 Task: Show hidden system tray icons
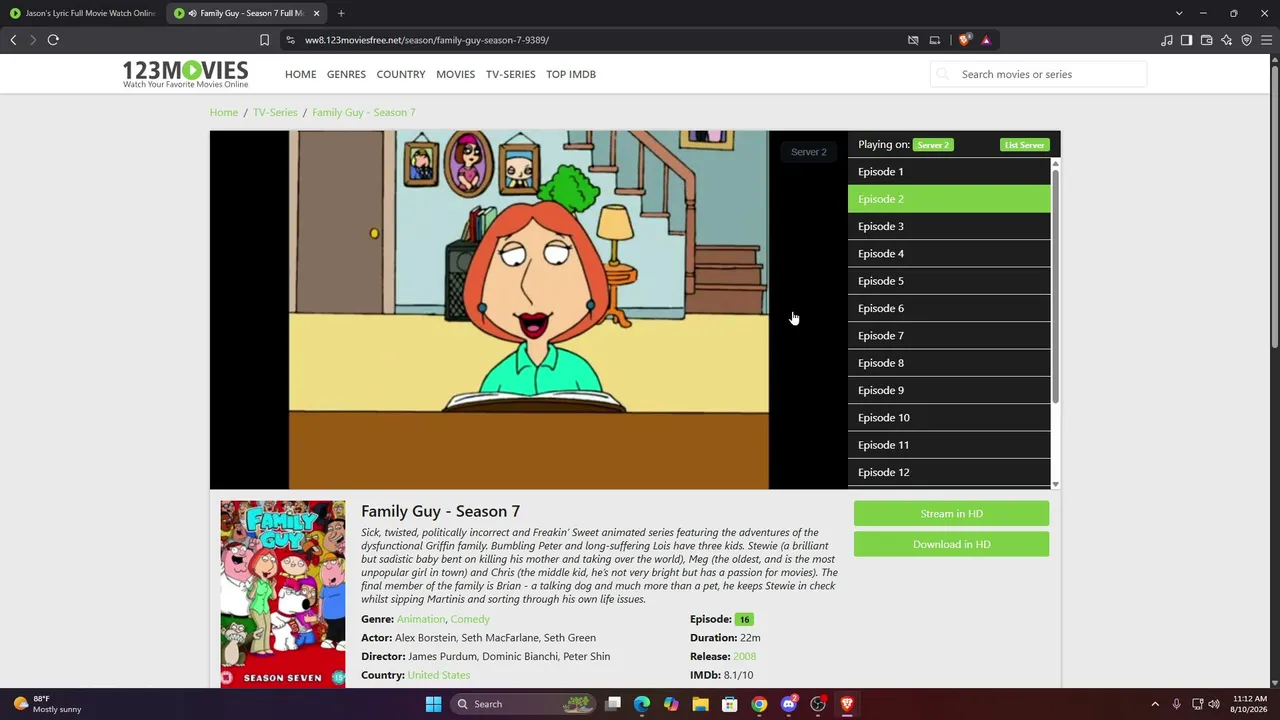1155,704
